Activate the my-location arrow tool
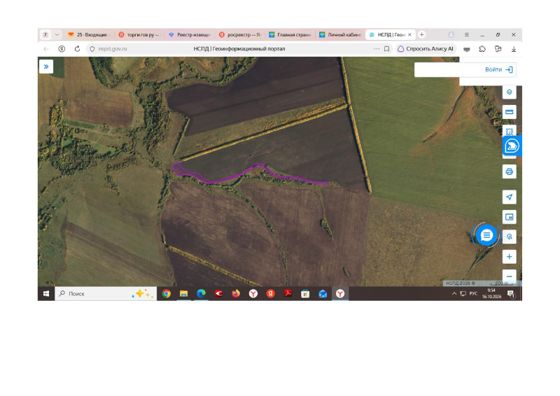The width and height of the screenshot is (560, 396). pyautogui.click(x=509, y=197)
